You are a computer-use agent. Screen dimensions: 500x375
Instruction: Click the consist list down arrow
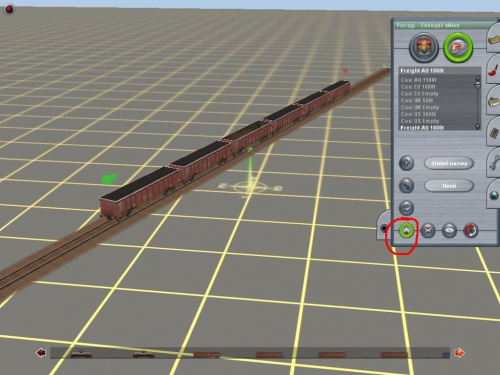click(478, 127)
